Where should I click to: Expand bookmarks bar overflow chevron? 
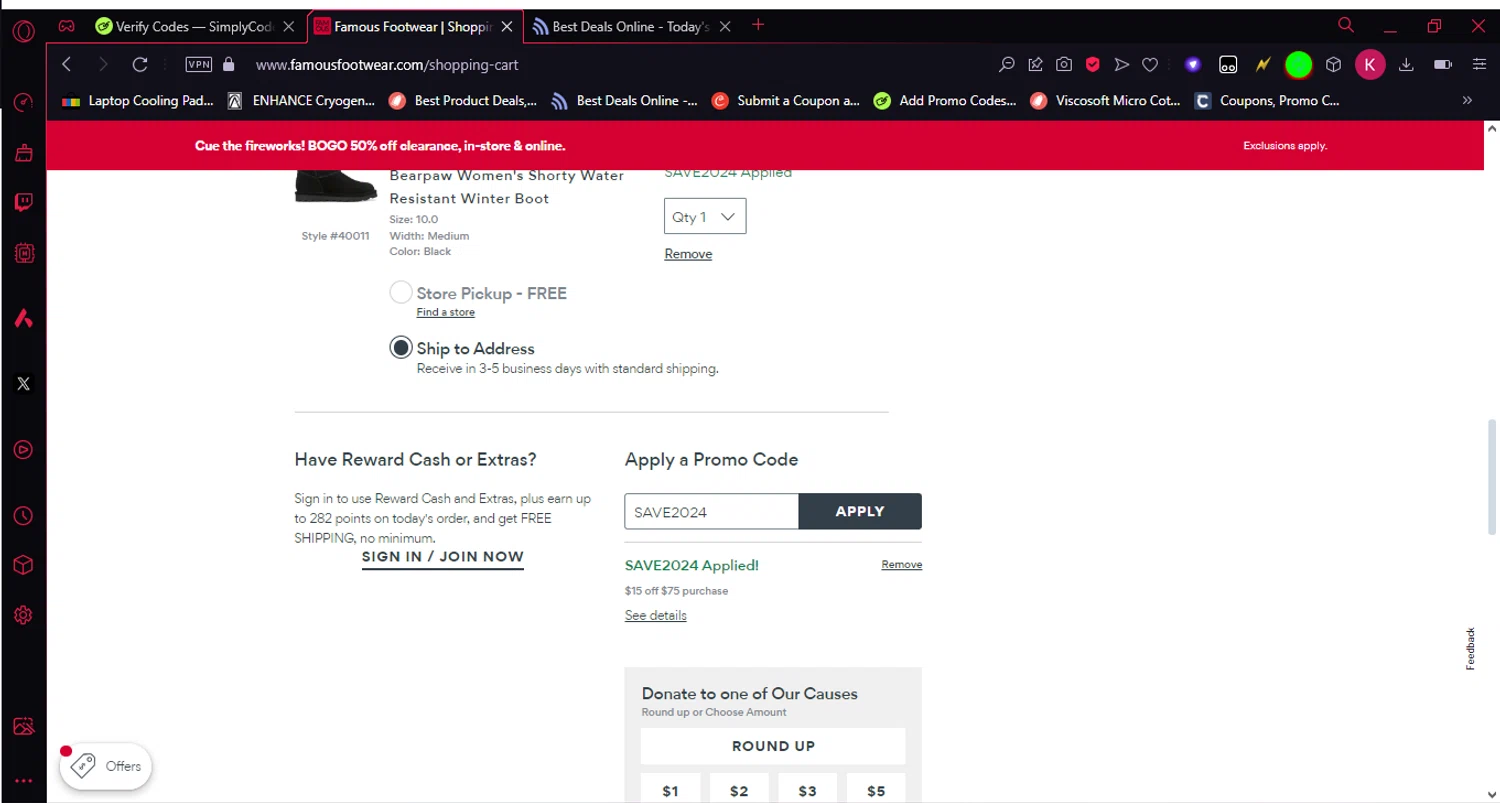[x=1467, y=100]
